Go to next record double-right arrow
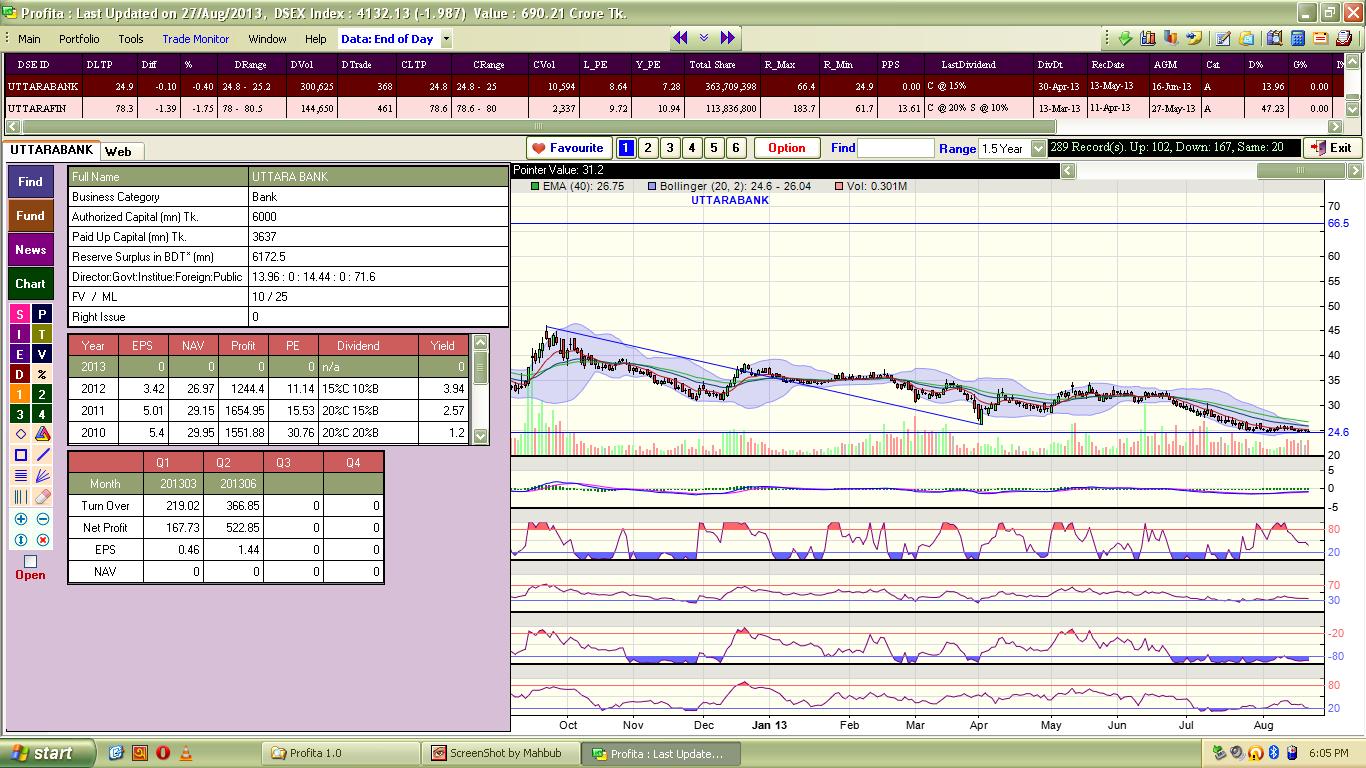Screen dimensions: 1366x768 pos(728,38)
